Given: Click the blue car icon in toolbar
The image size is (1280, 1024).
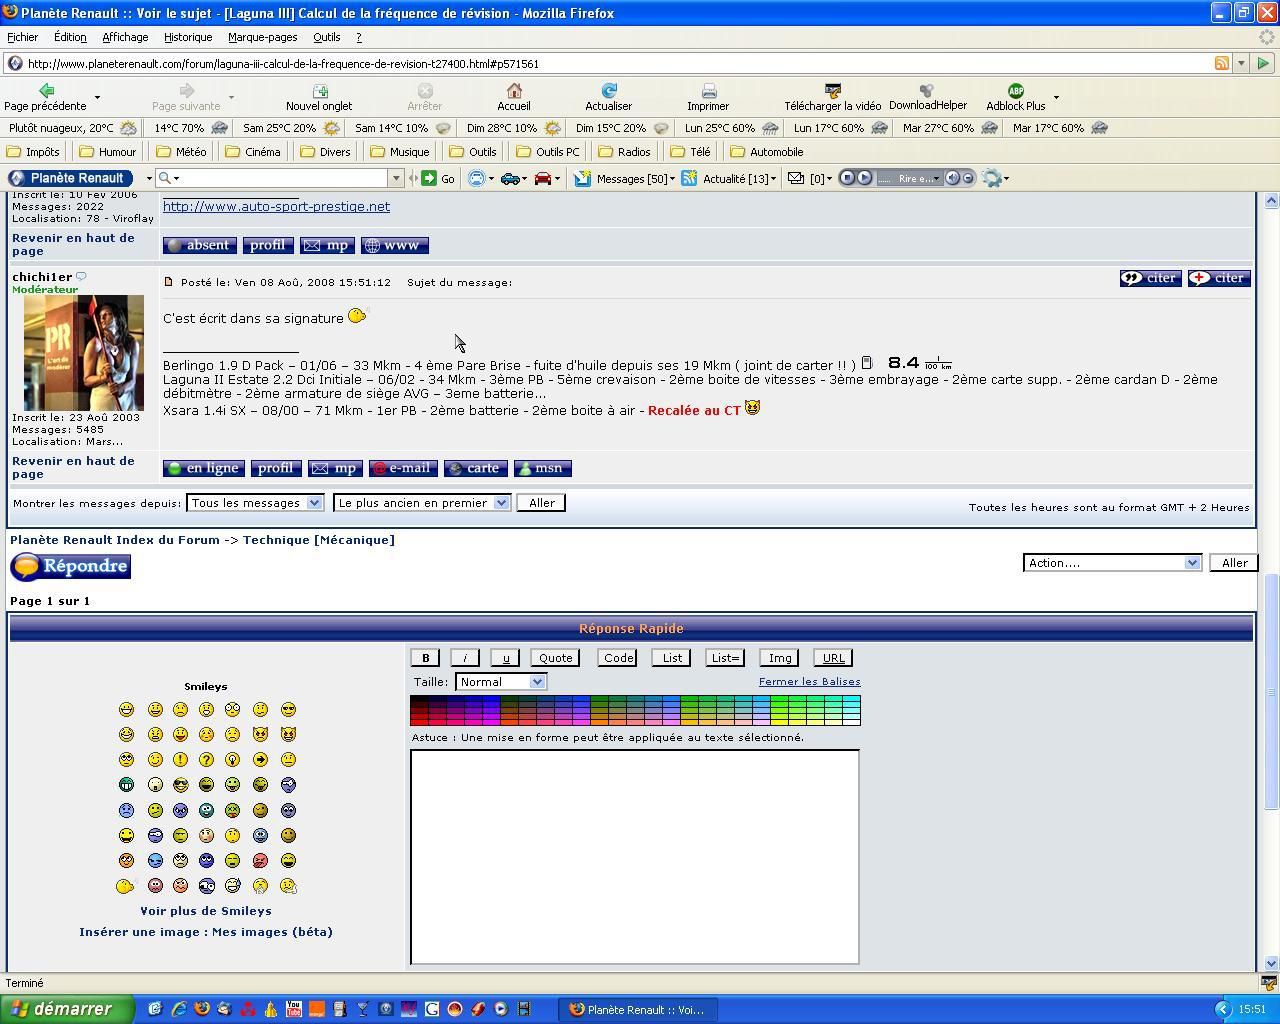Looking at the screenshot, I should click(x=511, y=178).
